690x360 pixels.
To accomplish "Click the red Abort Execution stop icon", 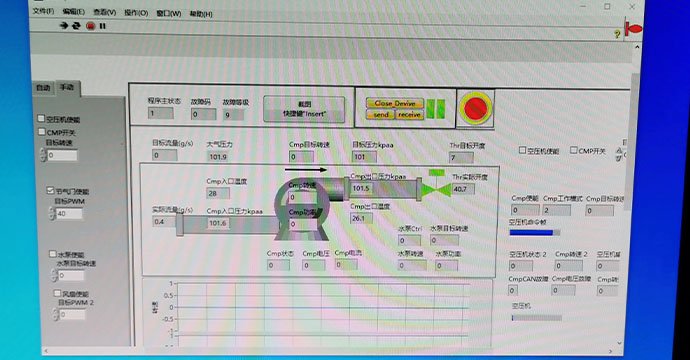I will tap(91, 26).
